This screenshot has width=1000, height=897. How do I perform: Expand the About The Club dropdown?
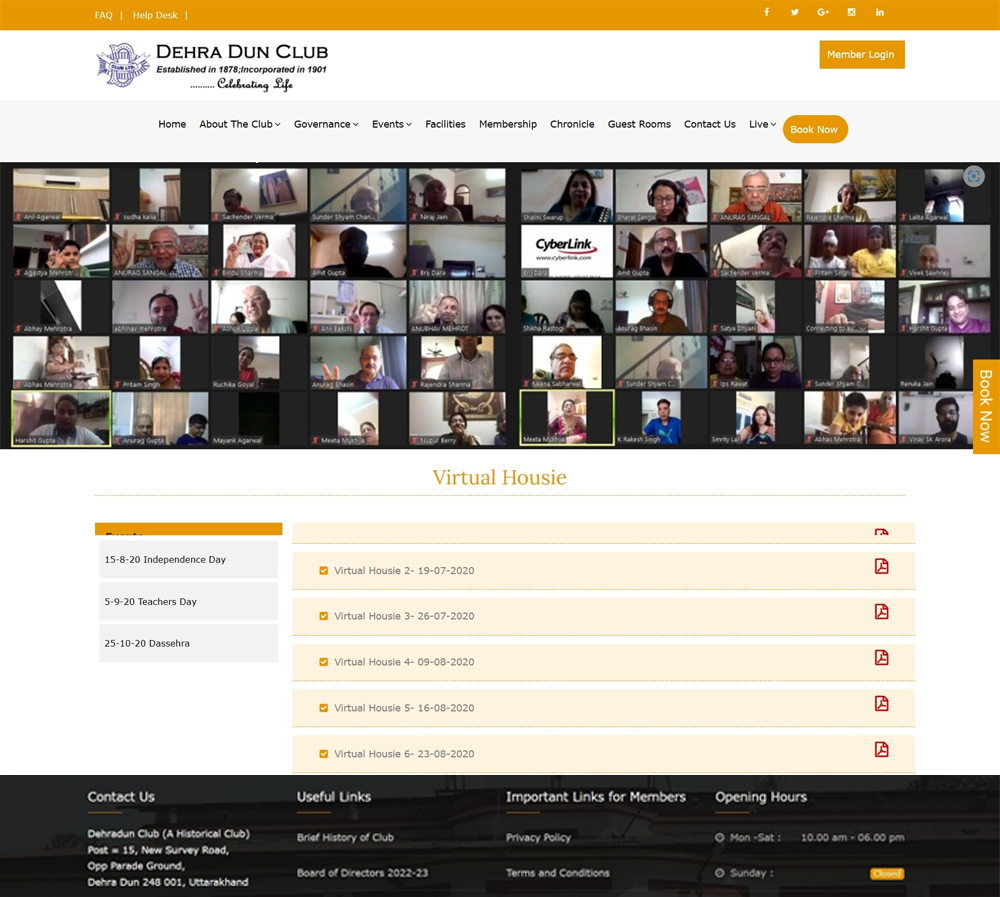[x=239, y=124]
